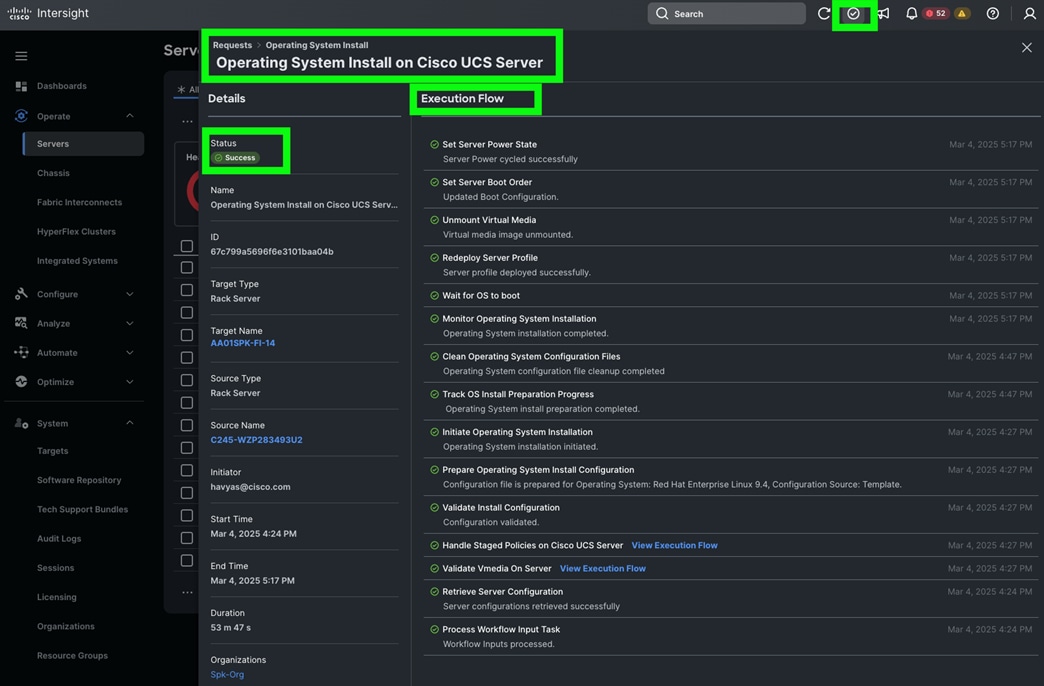Viewport: 1044px width, 686px height.
Task: Open Fabric Interconnects in the sidebar
Action: point(79,202)
